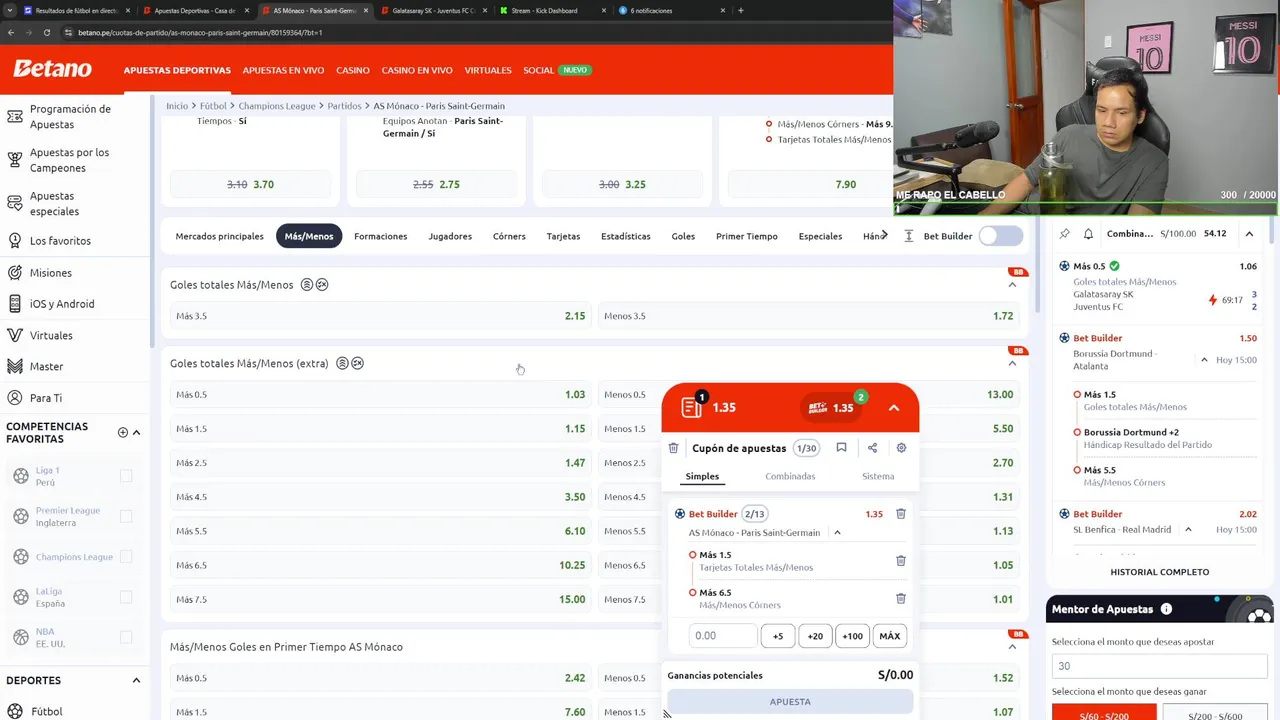Image resolution: width=1280 pixels, height=720 pixels.
Task: Clear the whole bet slip trash icon
Action: (673, 448)
